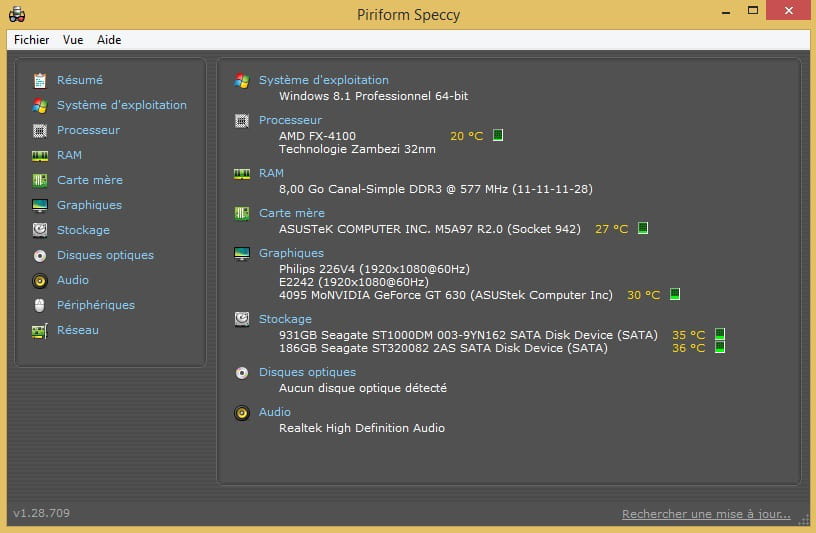816x533 pixels.
Task: Click Rechercher une mise à jour link
Action: pos(706,515)
